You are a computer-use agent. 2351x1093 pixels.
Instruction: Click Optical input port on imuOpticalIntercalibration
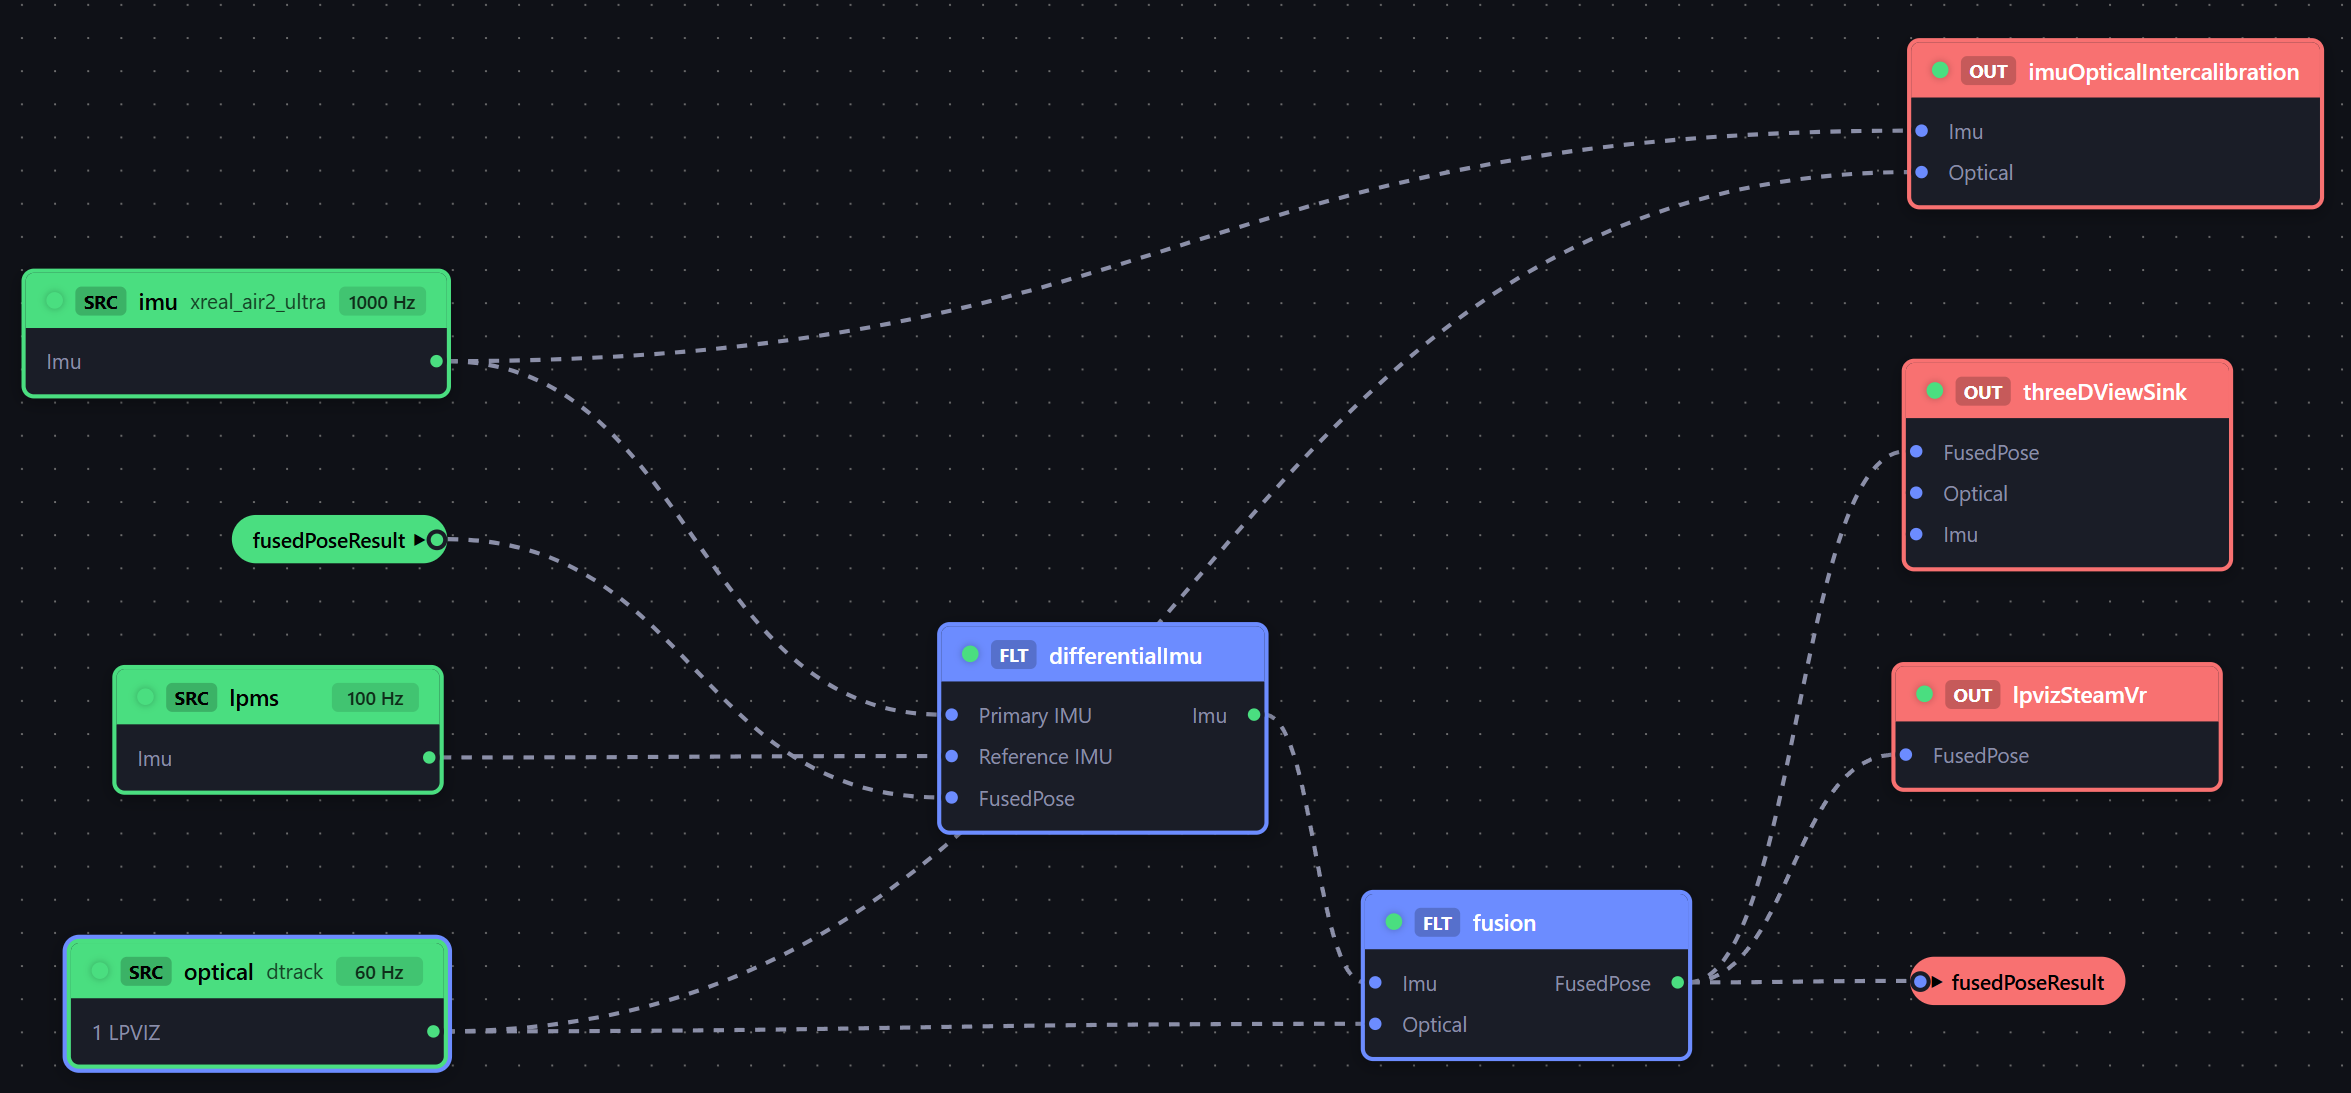[x=1922, y=172]
